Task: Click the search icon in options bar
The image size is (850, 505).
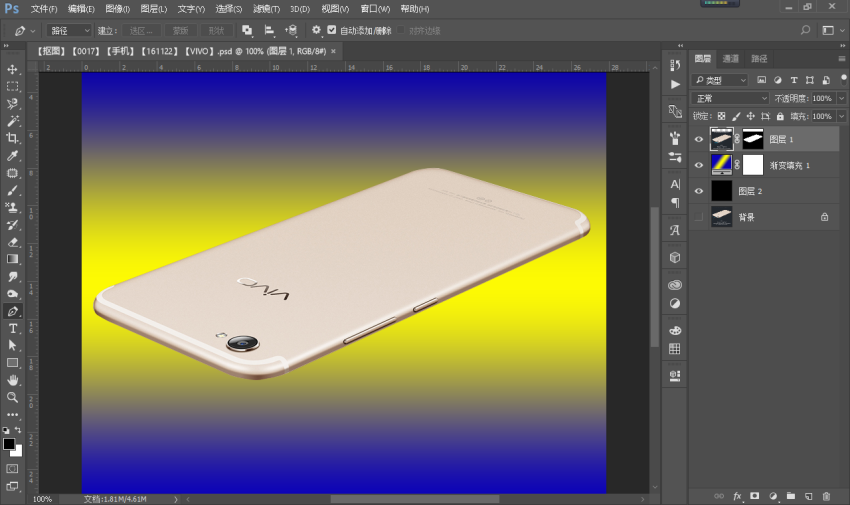Action: pyautogui.click(x=806, y=30)
